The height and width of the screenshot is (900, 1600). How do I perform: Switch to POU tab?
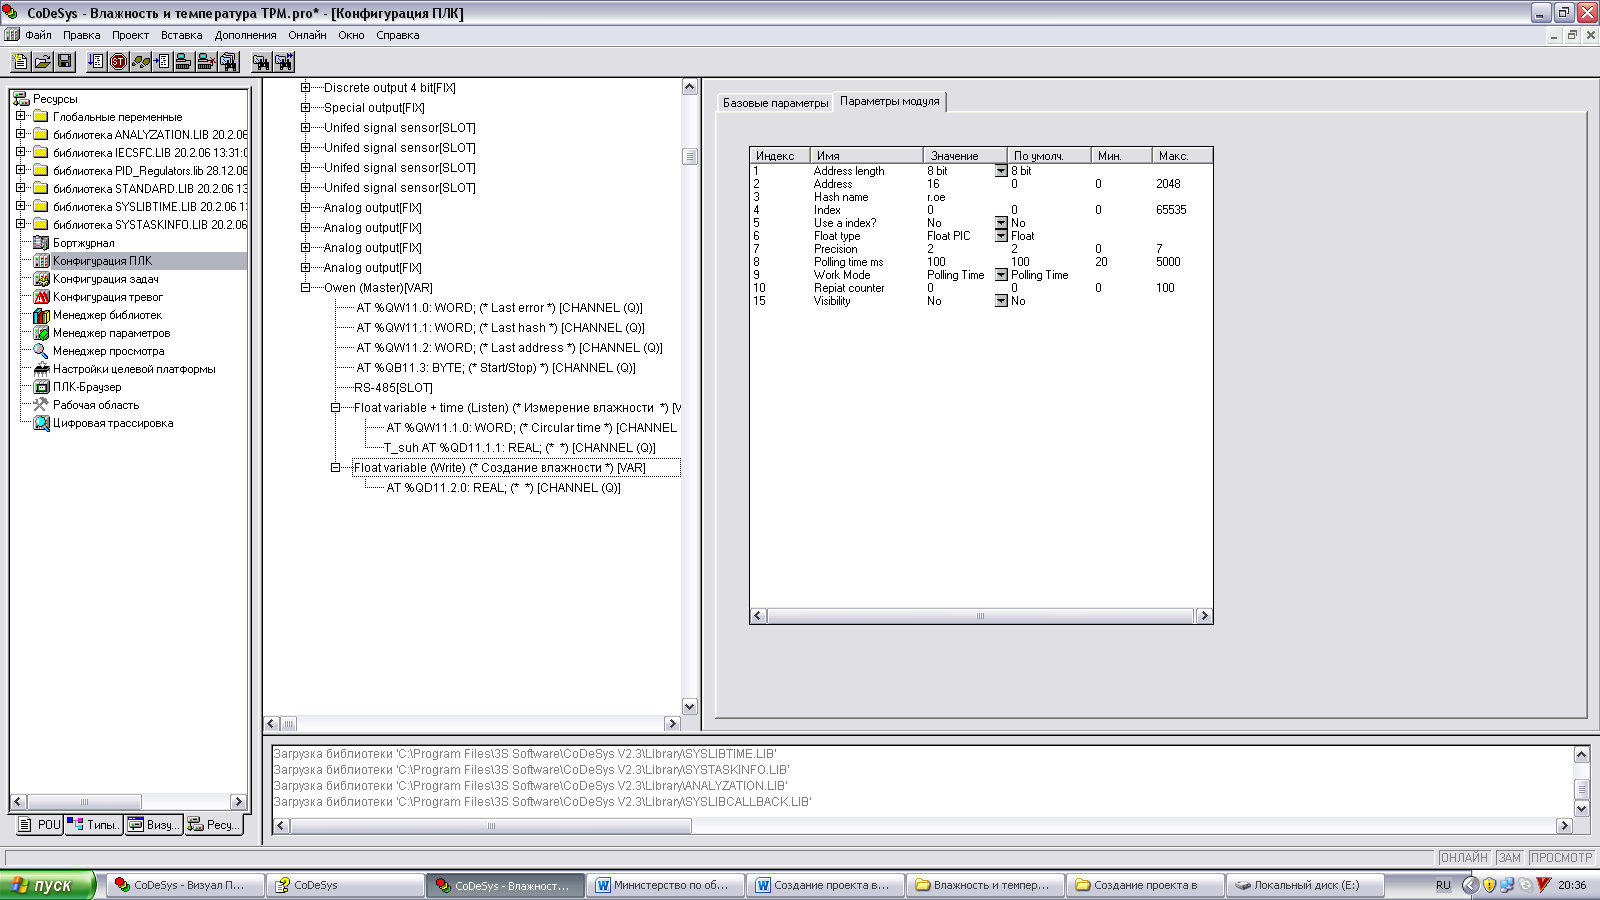(x=40, y=825)
